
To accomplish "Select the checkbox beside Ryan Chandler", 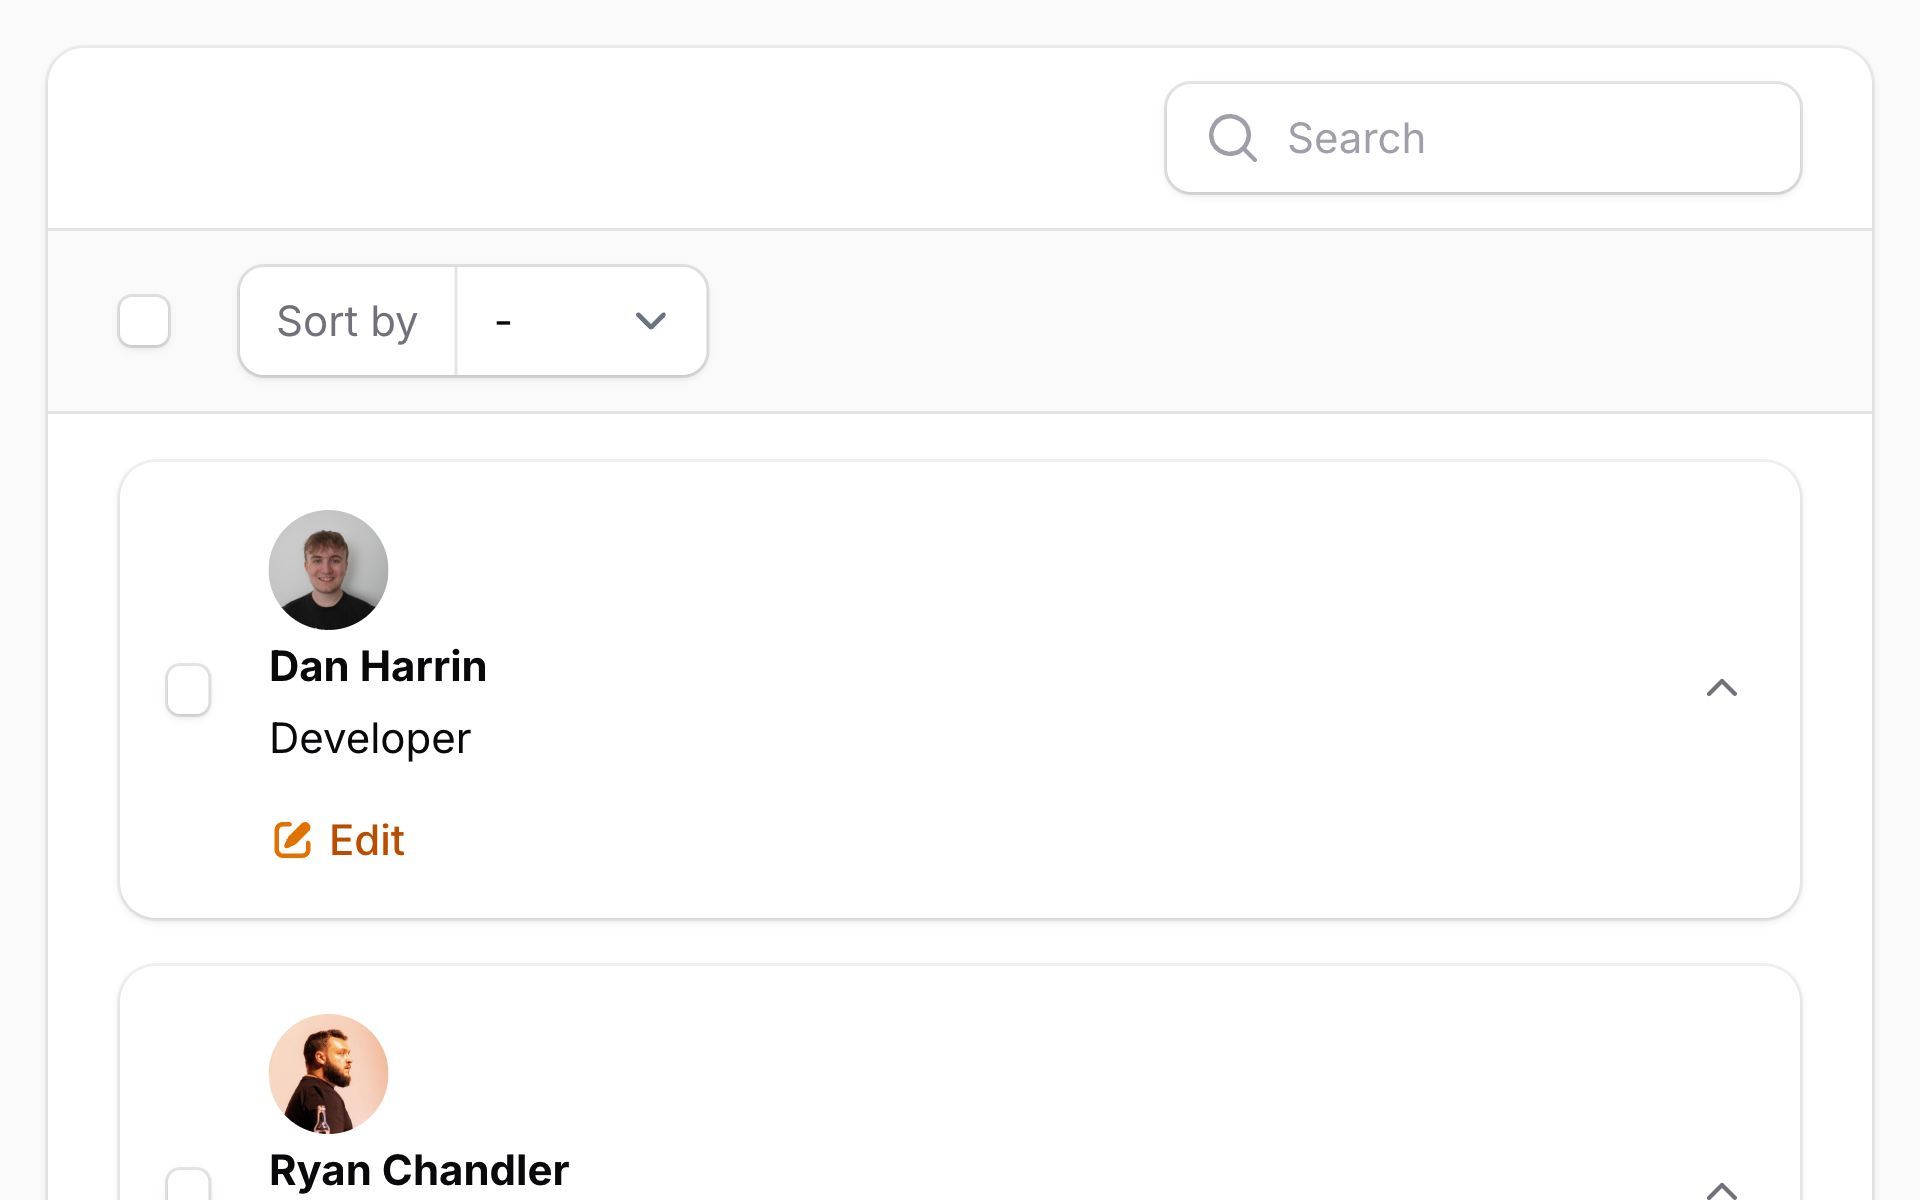I will [188, 1186].
